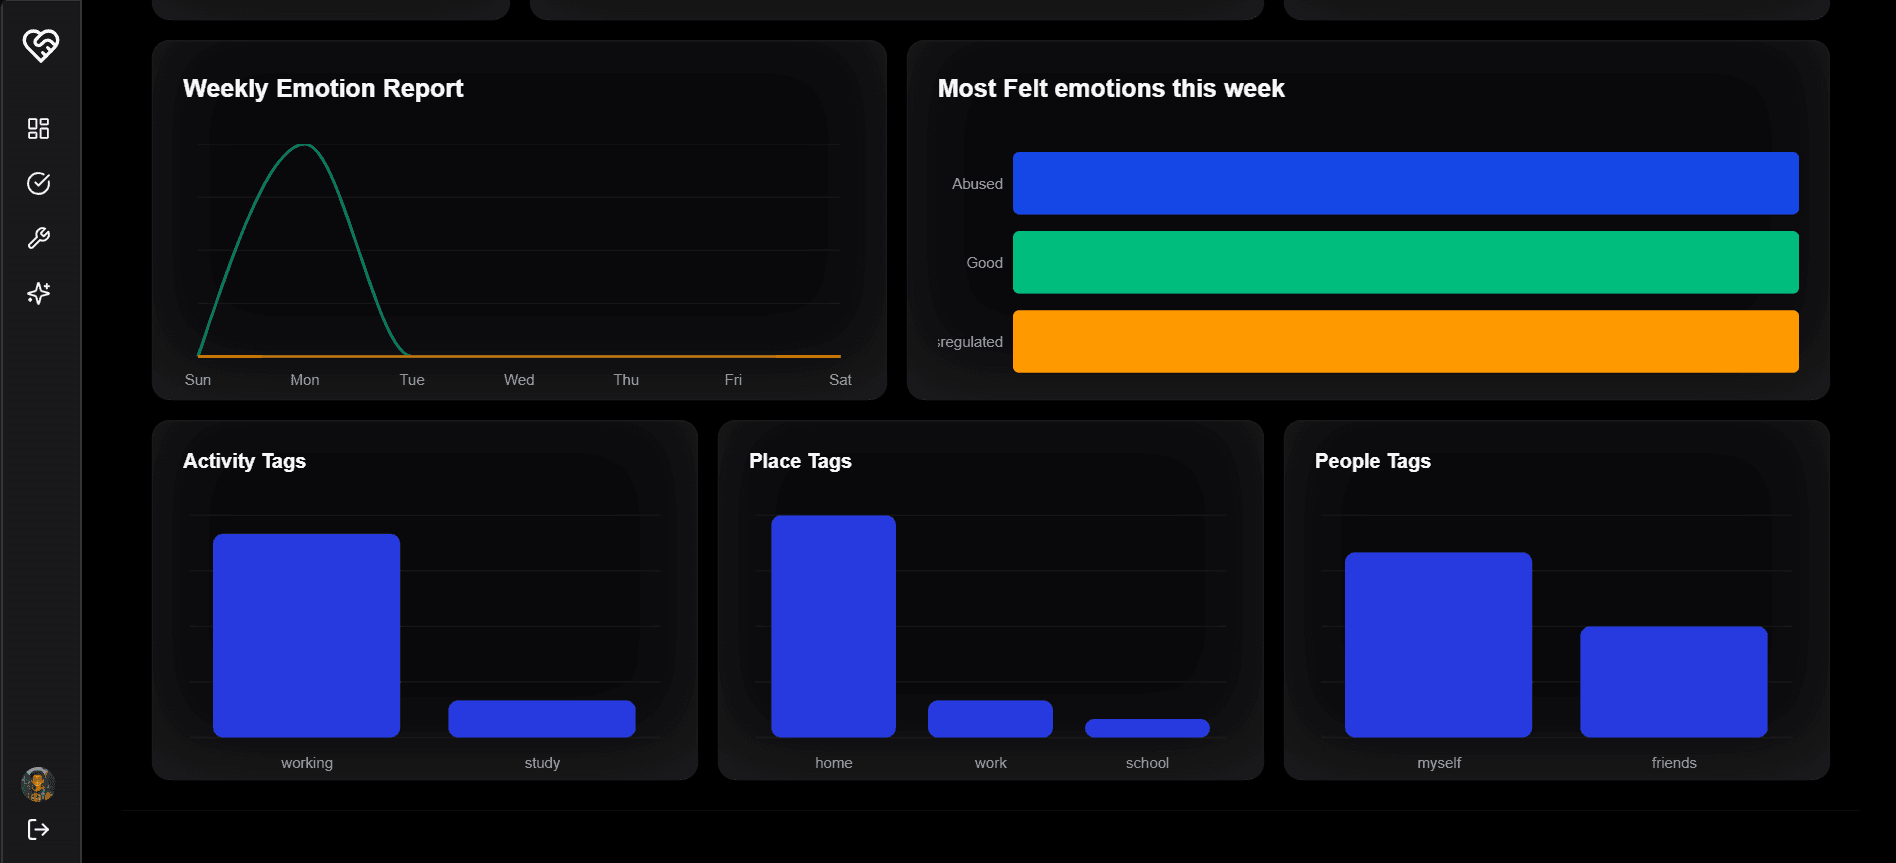Select the study bar in Activity Tags
The image size is (1896, 863).
coord(541,719)
